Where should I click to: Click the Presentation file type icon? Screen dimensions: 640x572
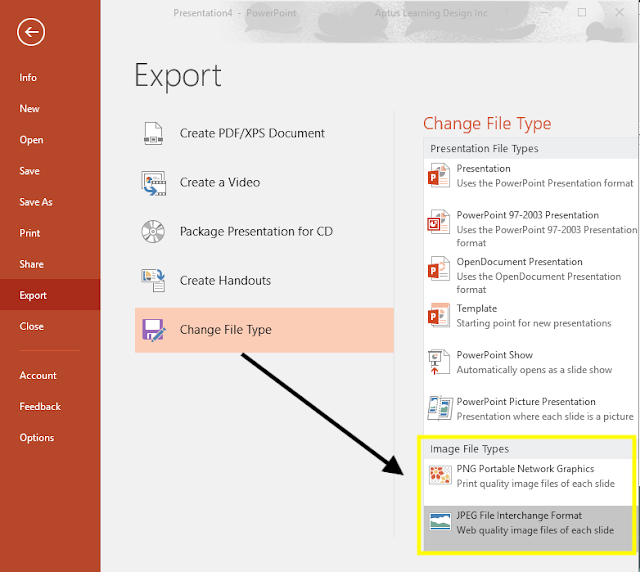(x=439, y=176)
